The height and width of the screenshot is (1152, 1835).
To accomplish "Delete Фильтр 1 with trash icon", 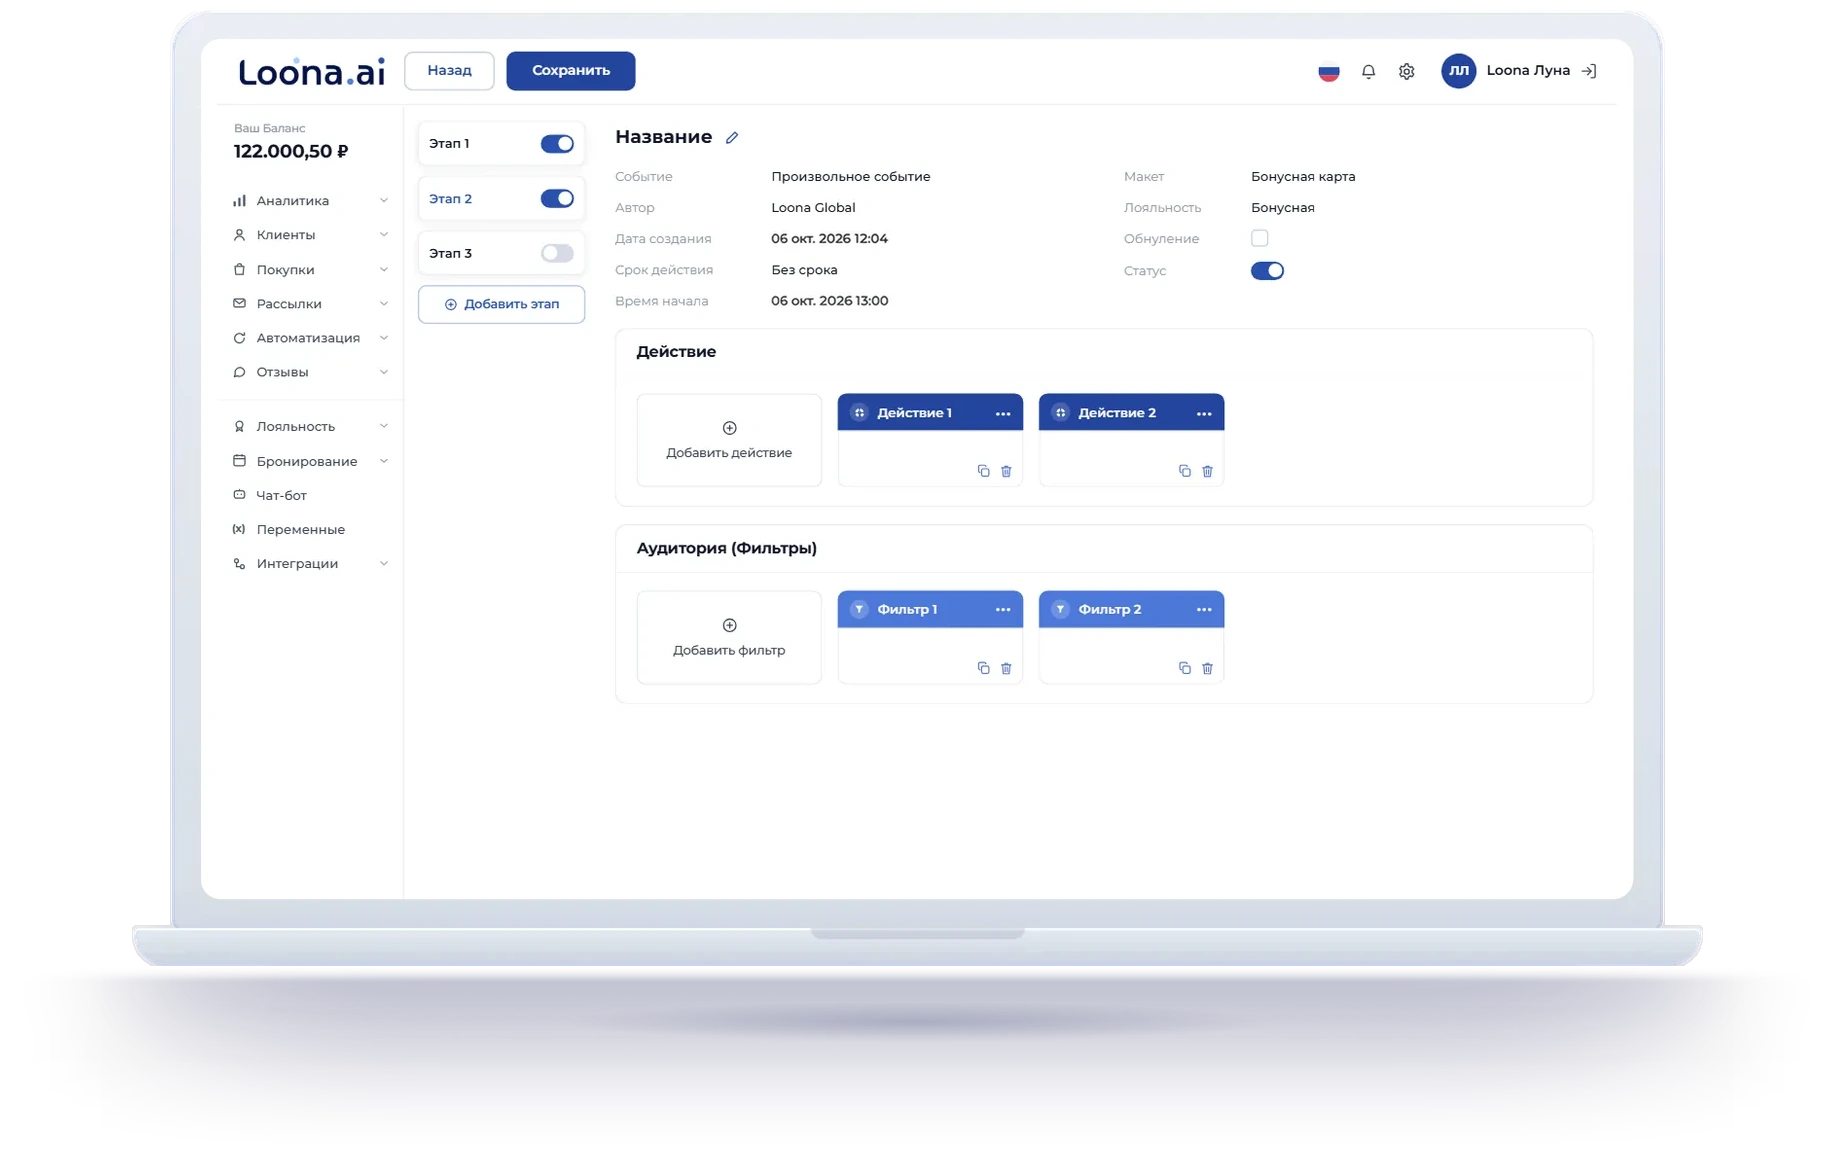I will tap(1006, 668).
